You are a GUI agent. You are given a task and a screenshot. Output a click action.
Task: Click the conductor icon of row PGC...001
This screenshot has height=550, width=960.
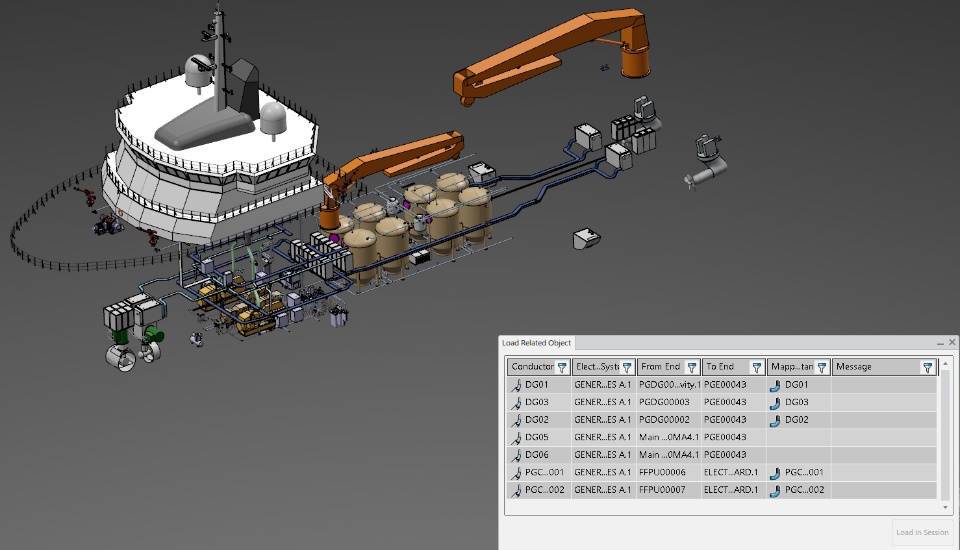tap(517, 472)
